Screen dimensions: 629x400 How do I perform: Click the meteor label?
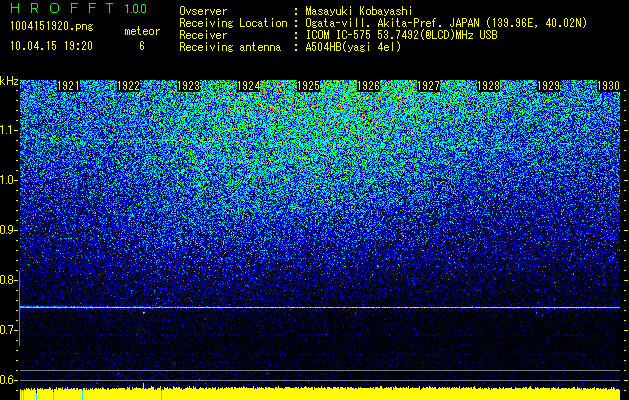[142, 31]
